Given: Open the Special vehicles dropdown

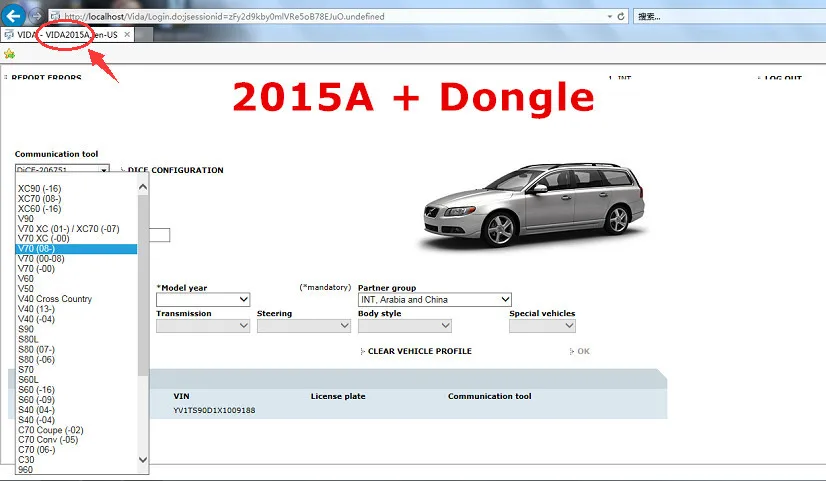Looking at the screenshot, I should pyautogui.click(x=542, y=326).
